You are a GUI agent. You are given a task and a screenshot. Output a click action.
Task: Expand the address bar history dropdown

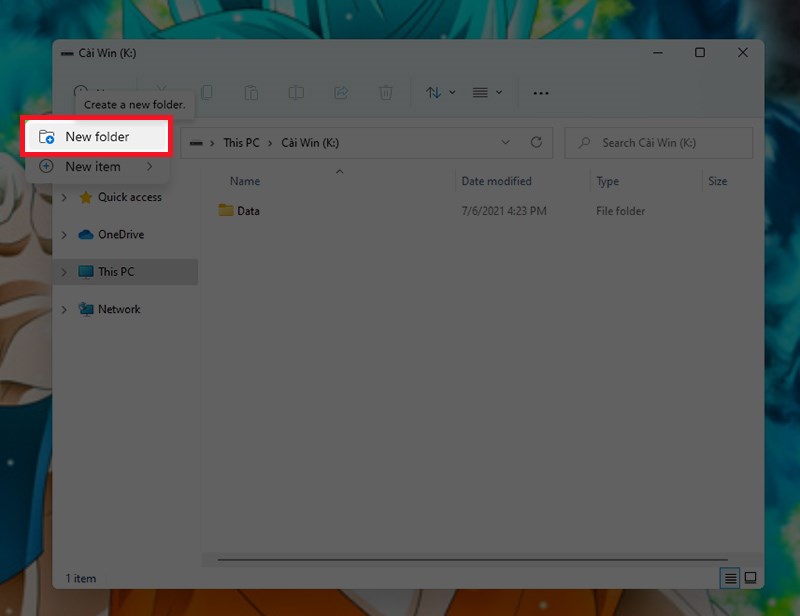click(506, 143)
